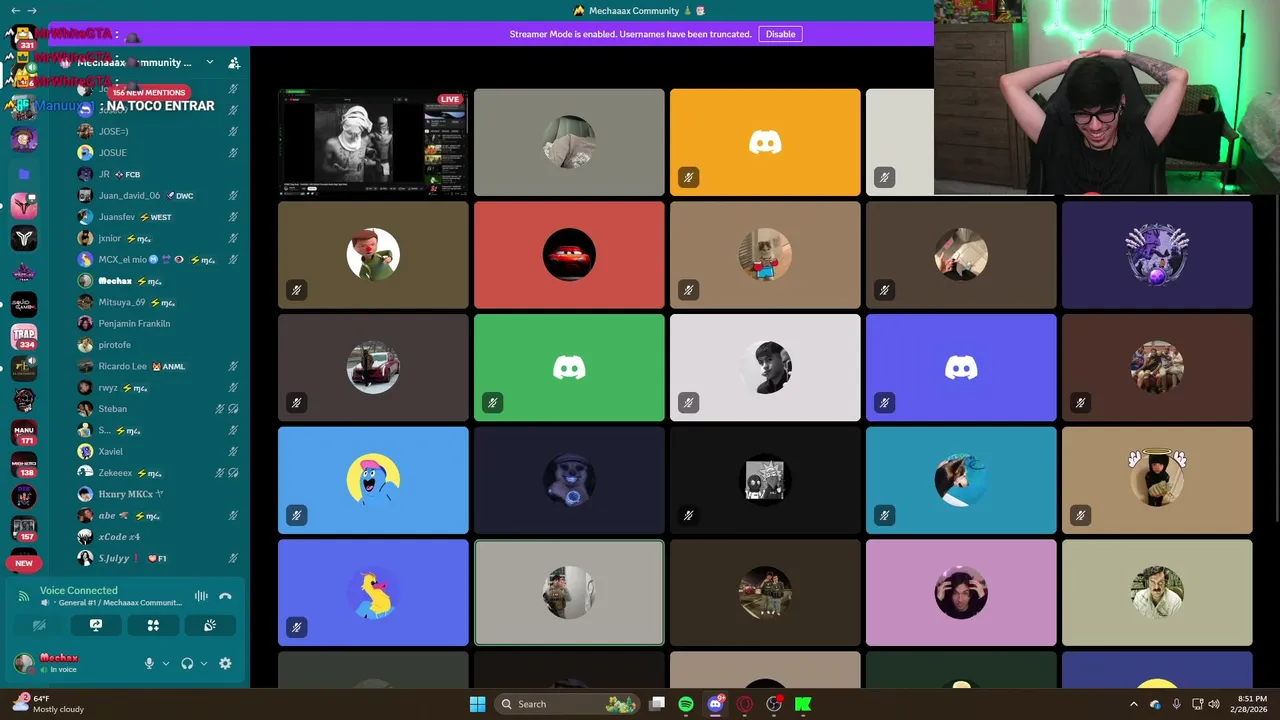The image size is (1280, 720).
Task: Select voice user Ricardo Lee
Action: point(160,366)
